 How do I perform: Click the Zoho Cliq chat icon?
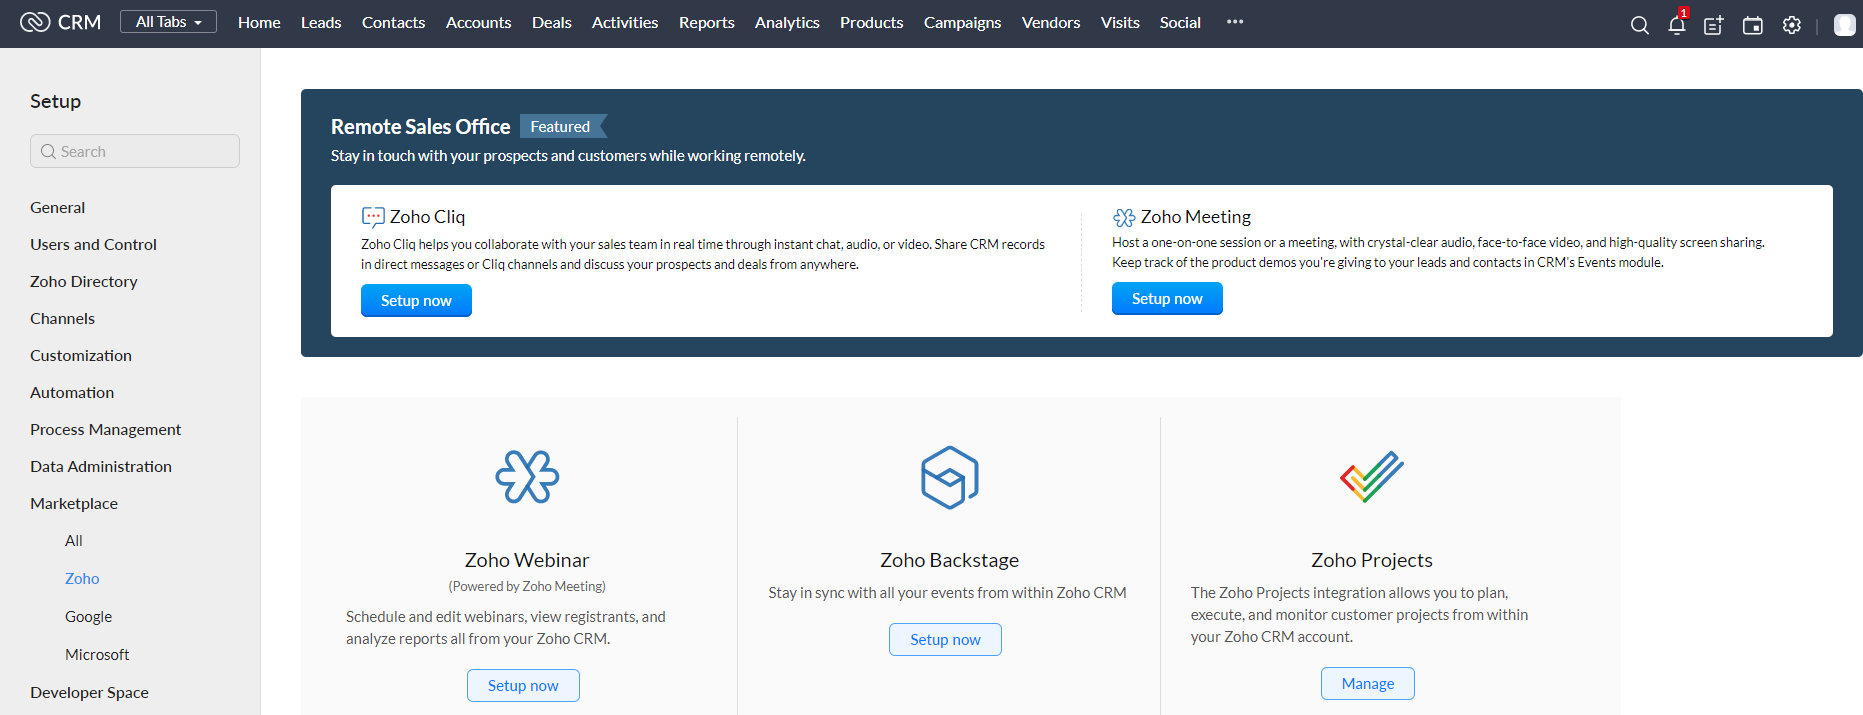(373, 217)
